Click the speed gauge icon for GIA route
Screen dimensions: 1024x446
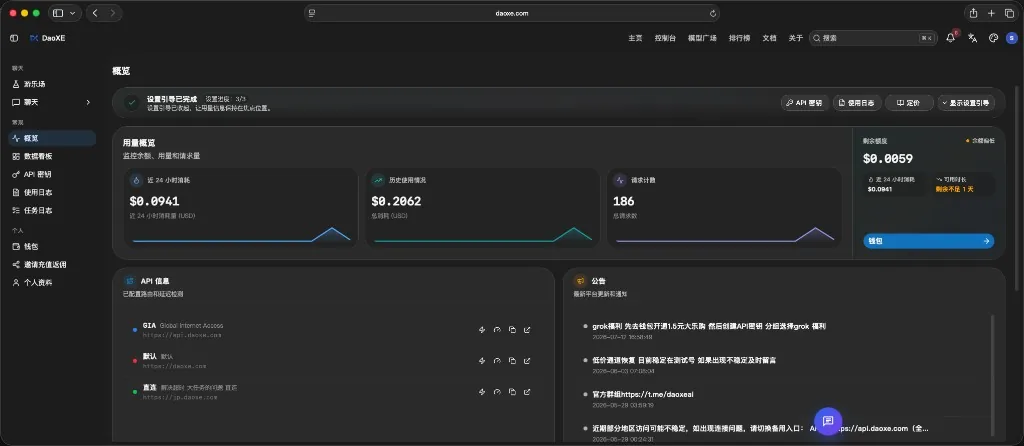click(x=497, y=330)
